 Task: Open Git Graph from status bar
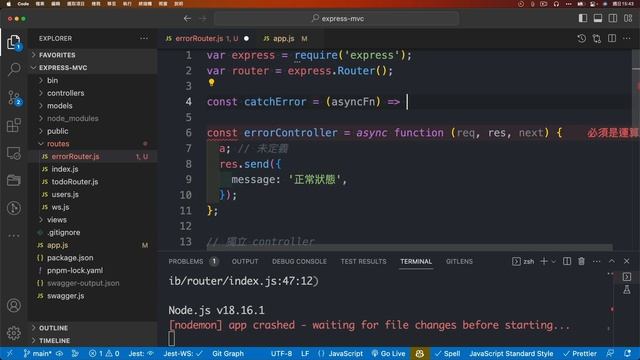tap(228, 353)
